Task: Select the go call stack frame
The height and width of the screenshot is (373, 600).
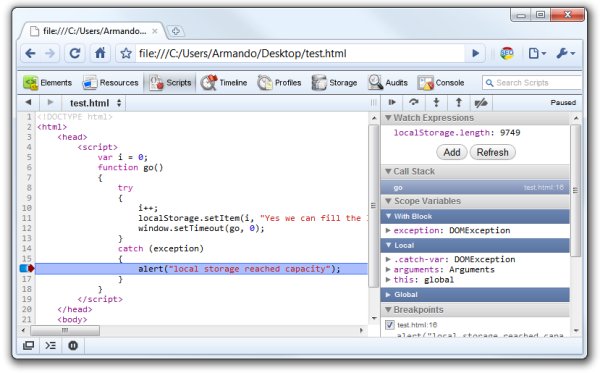Action: pos(475,187)
